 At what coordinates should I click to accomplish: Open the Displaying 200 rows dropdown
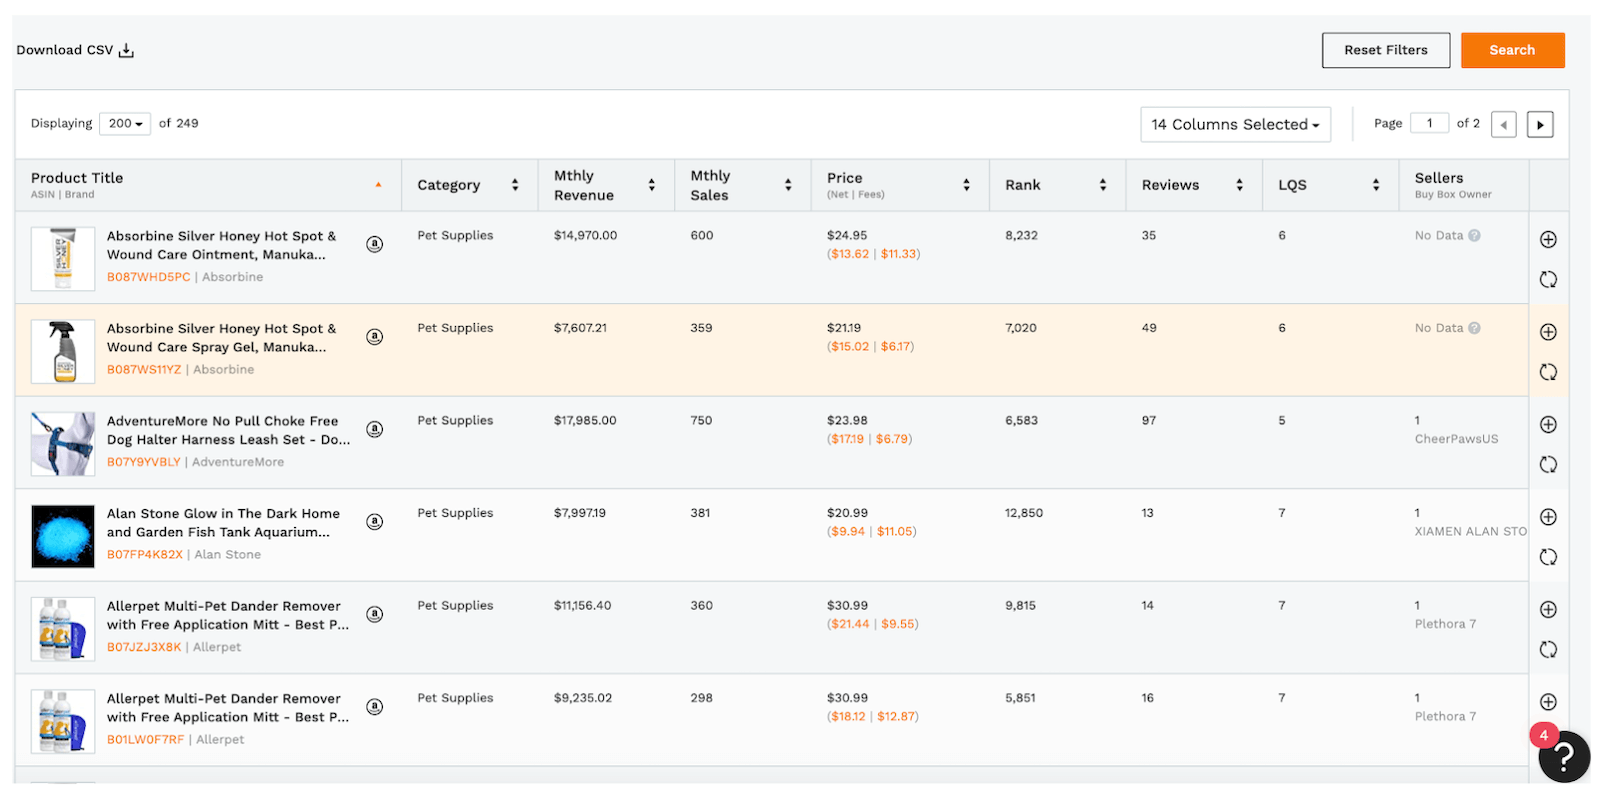point(125,124)
